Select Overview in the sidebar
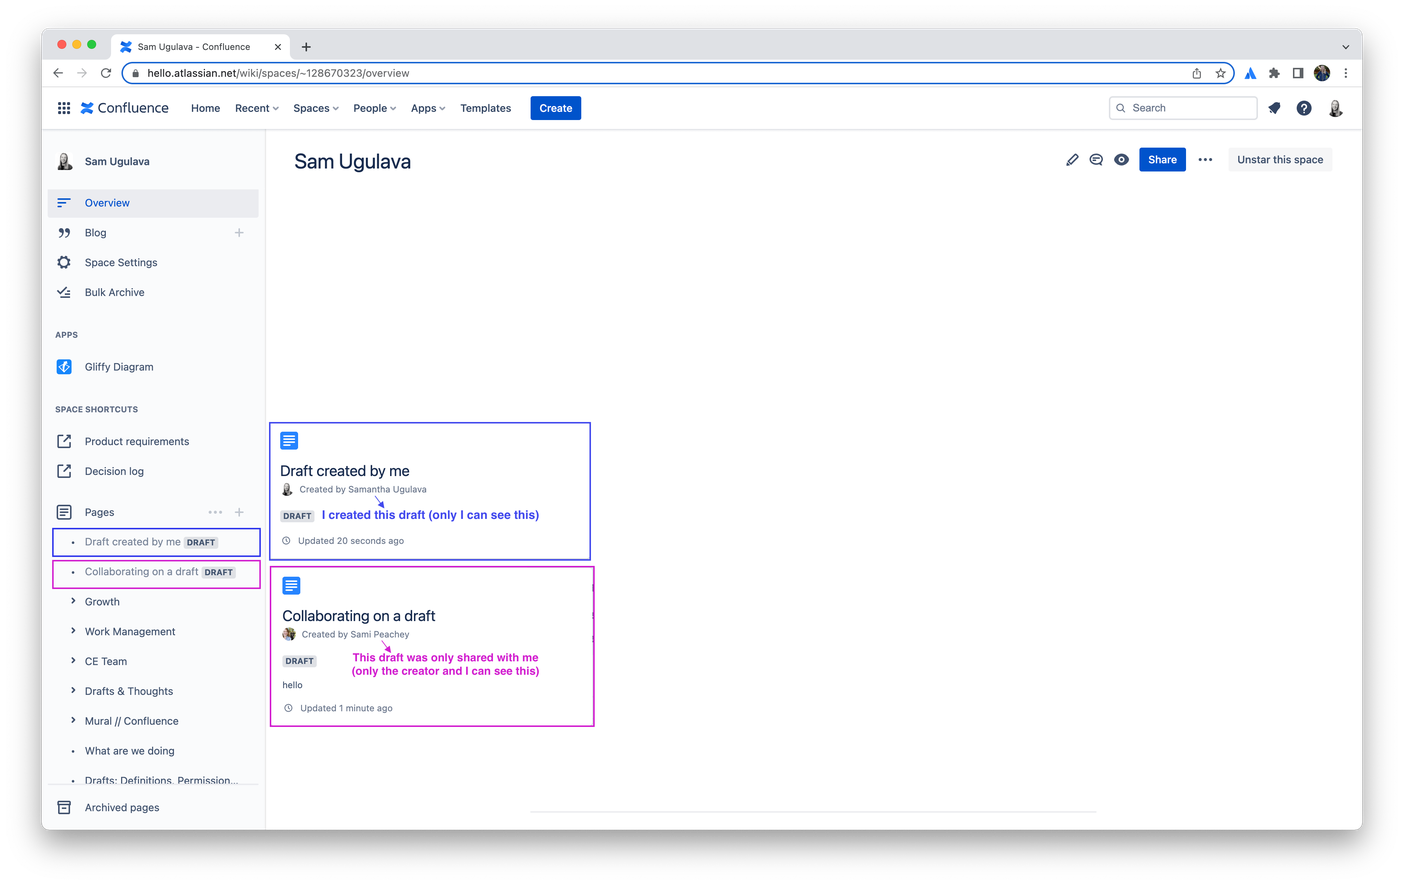Image resolution: width=1404 pixels, height=885 pixels. tap(153, 203)
